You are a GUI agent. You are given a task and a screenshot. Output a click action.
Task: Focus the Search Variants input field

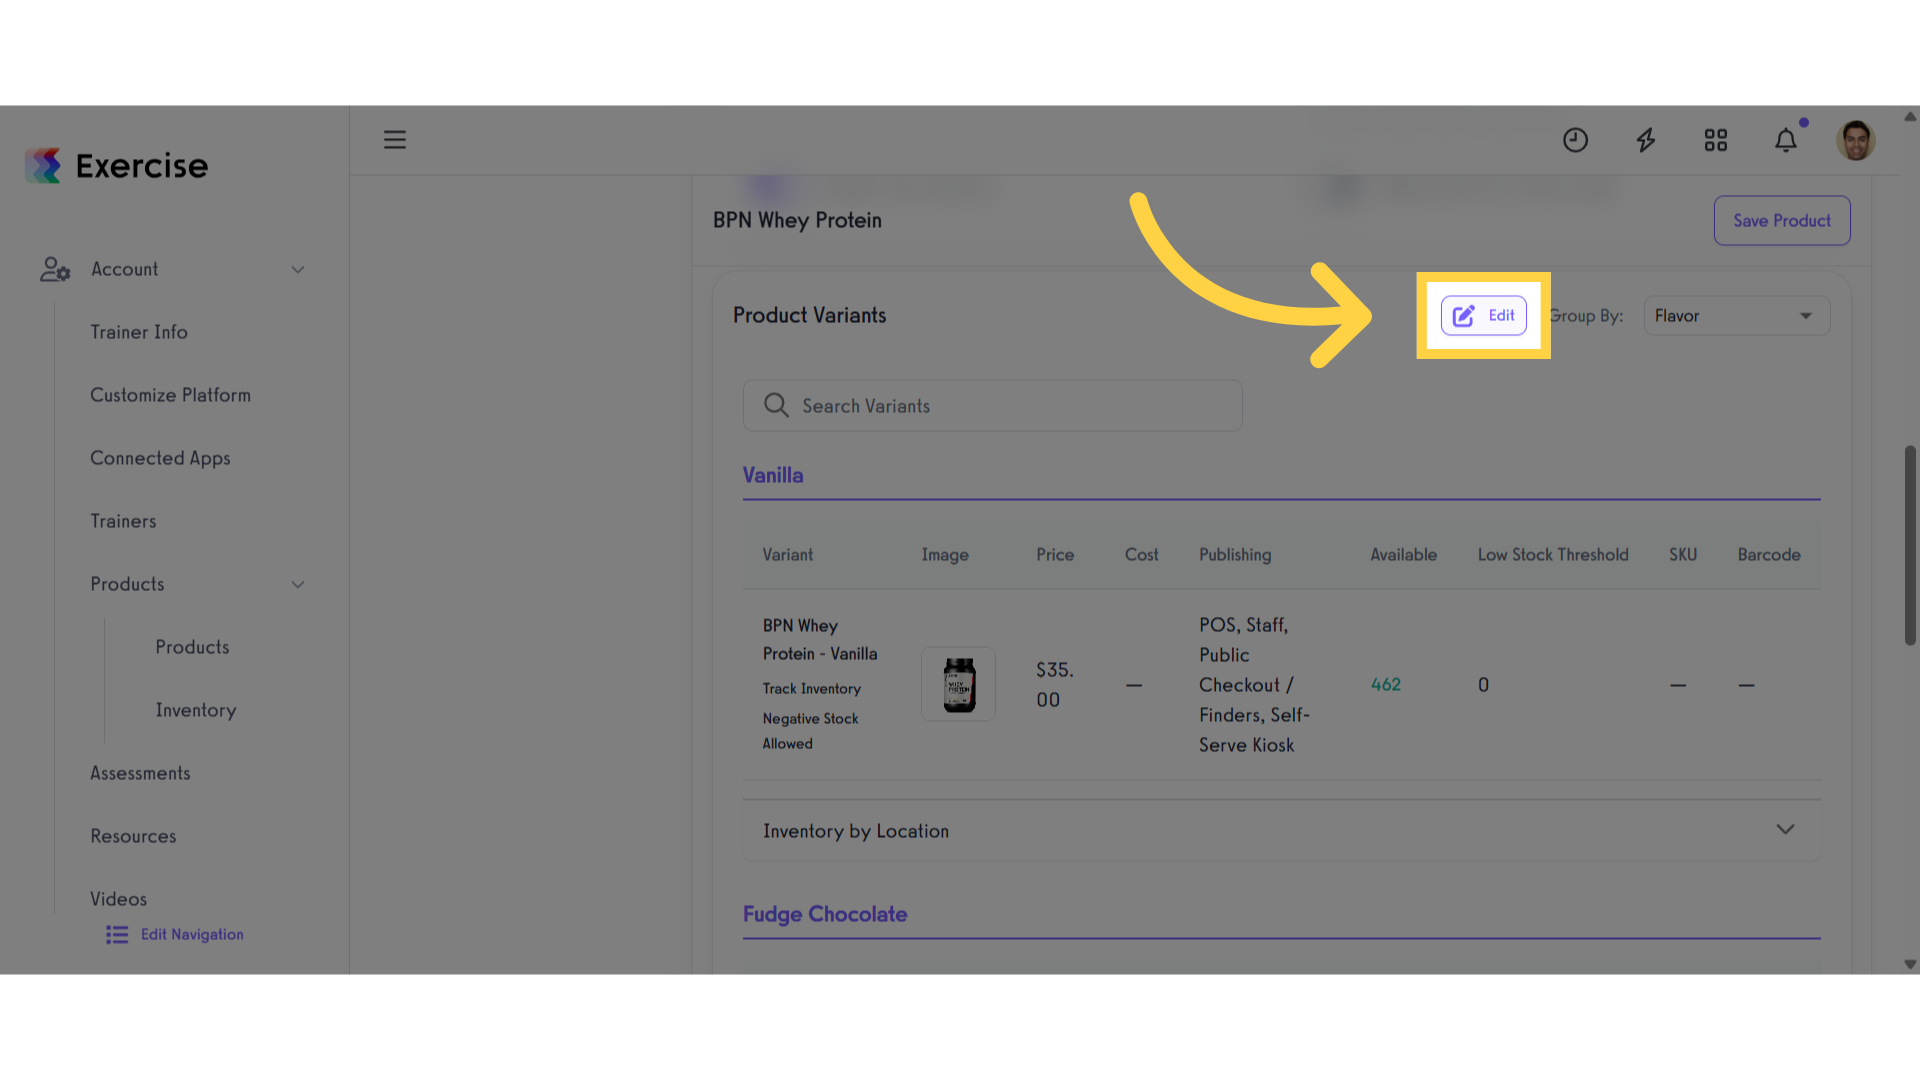click(992, 405)
